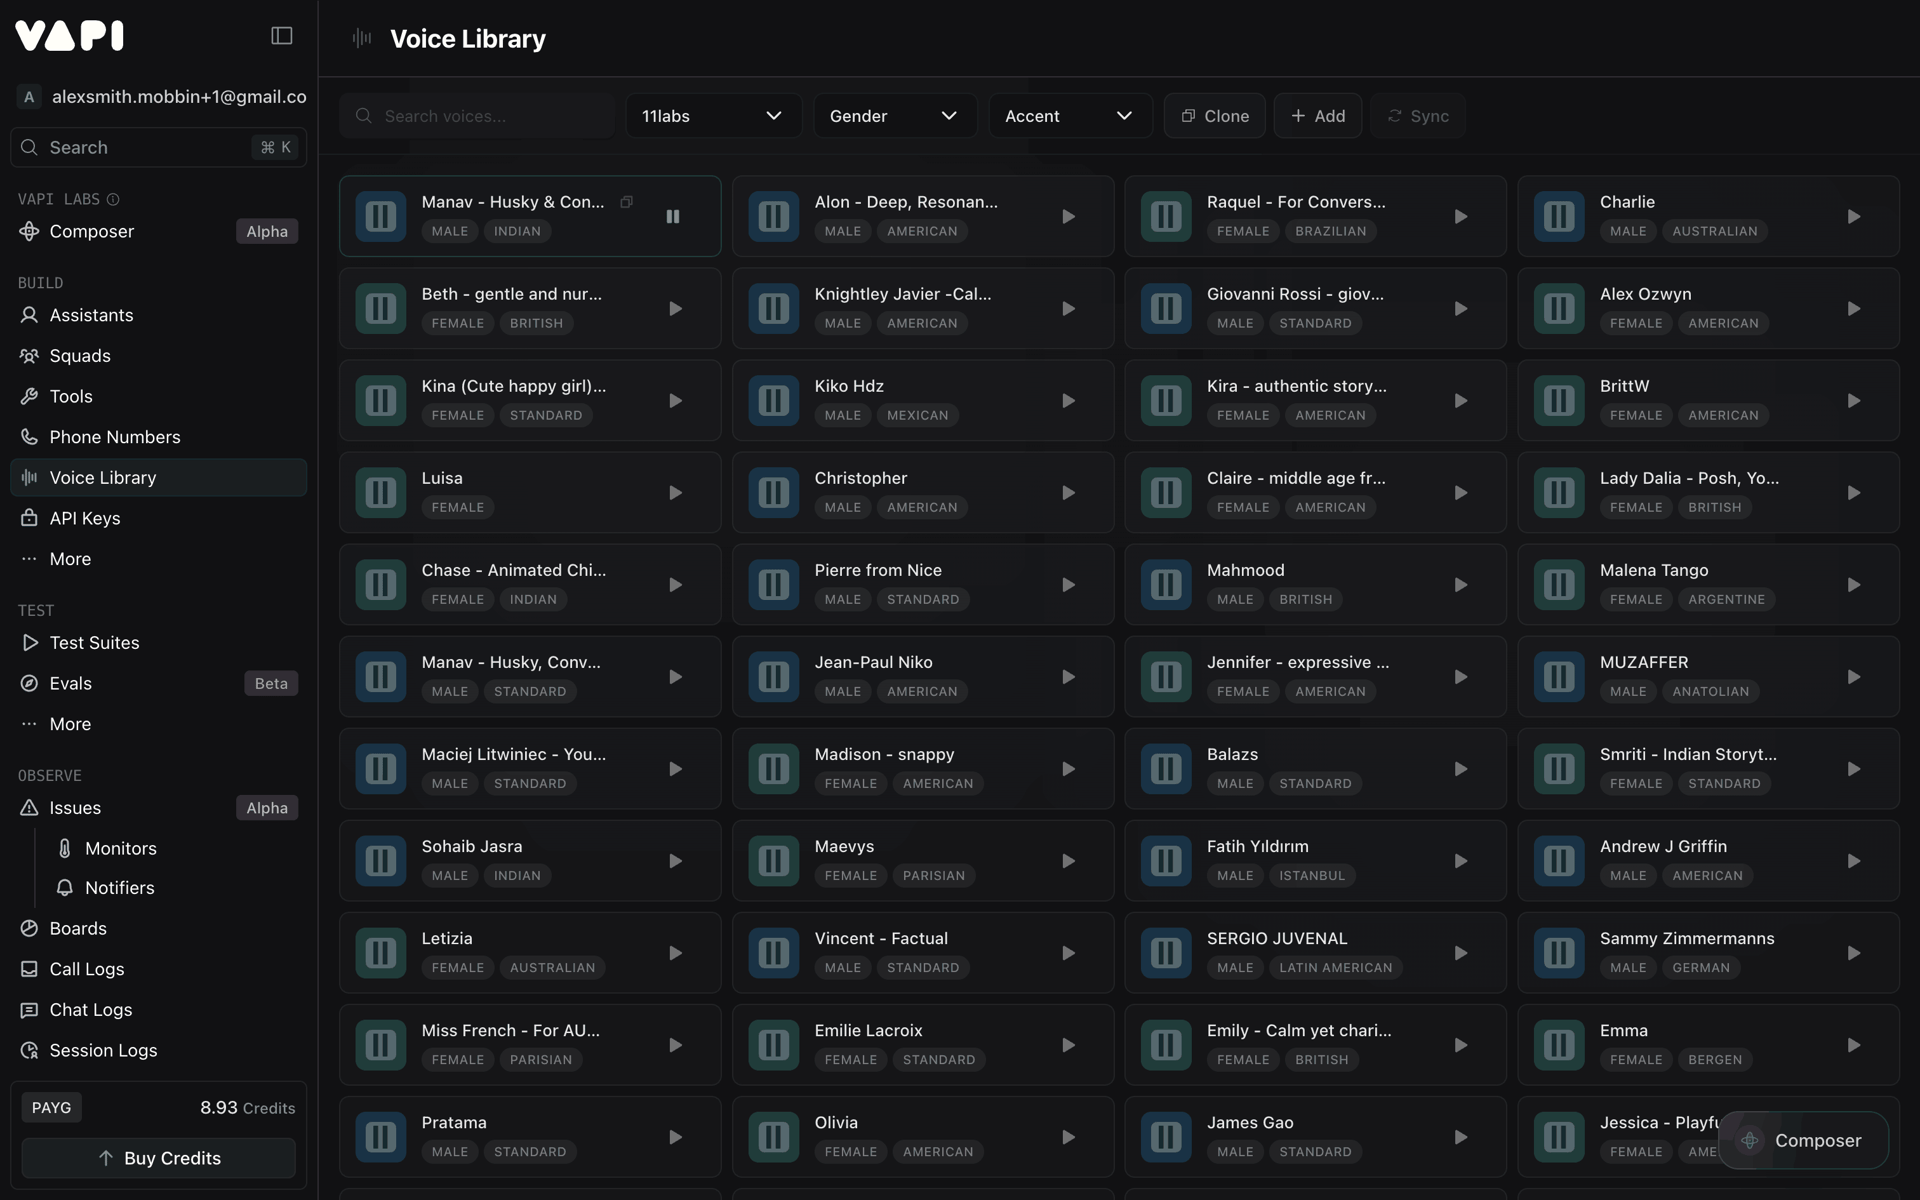Play the Pratama voice sample
The image size is (1920, 1200).
(x=675, y=1136)
